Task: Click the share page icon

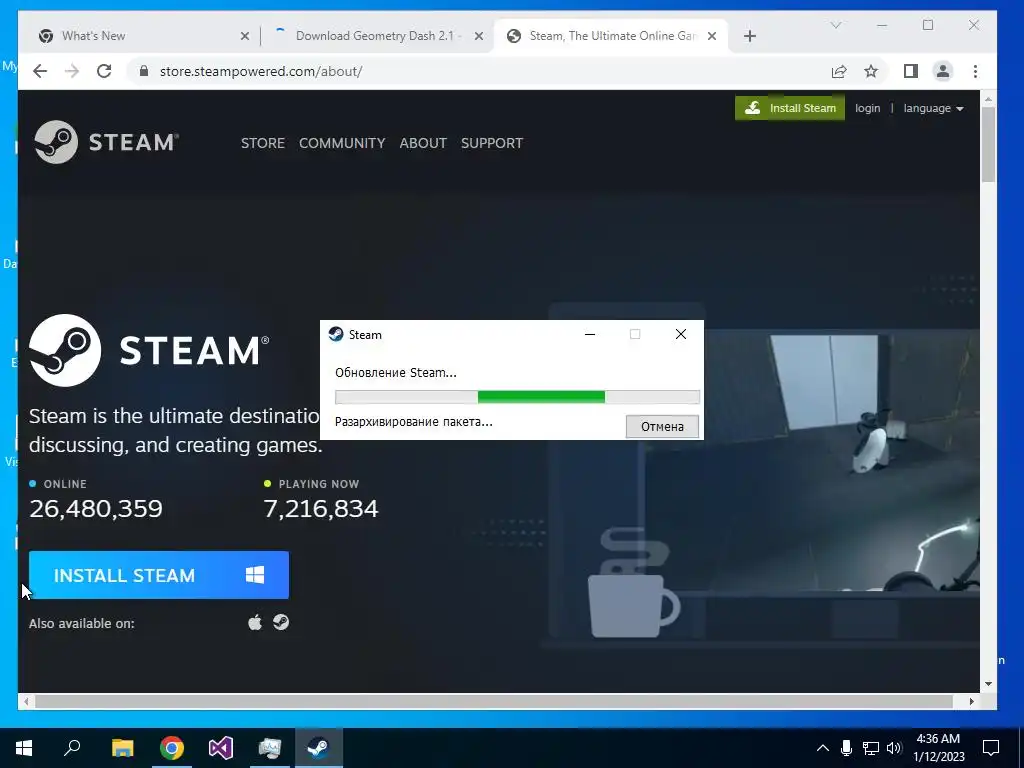Action: pyautogui.click(x=839, y=71)
